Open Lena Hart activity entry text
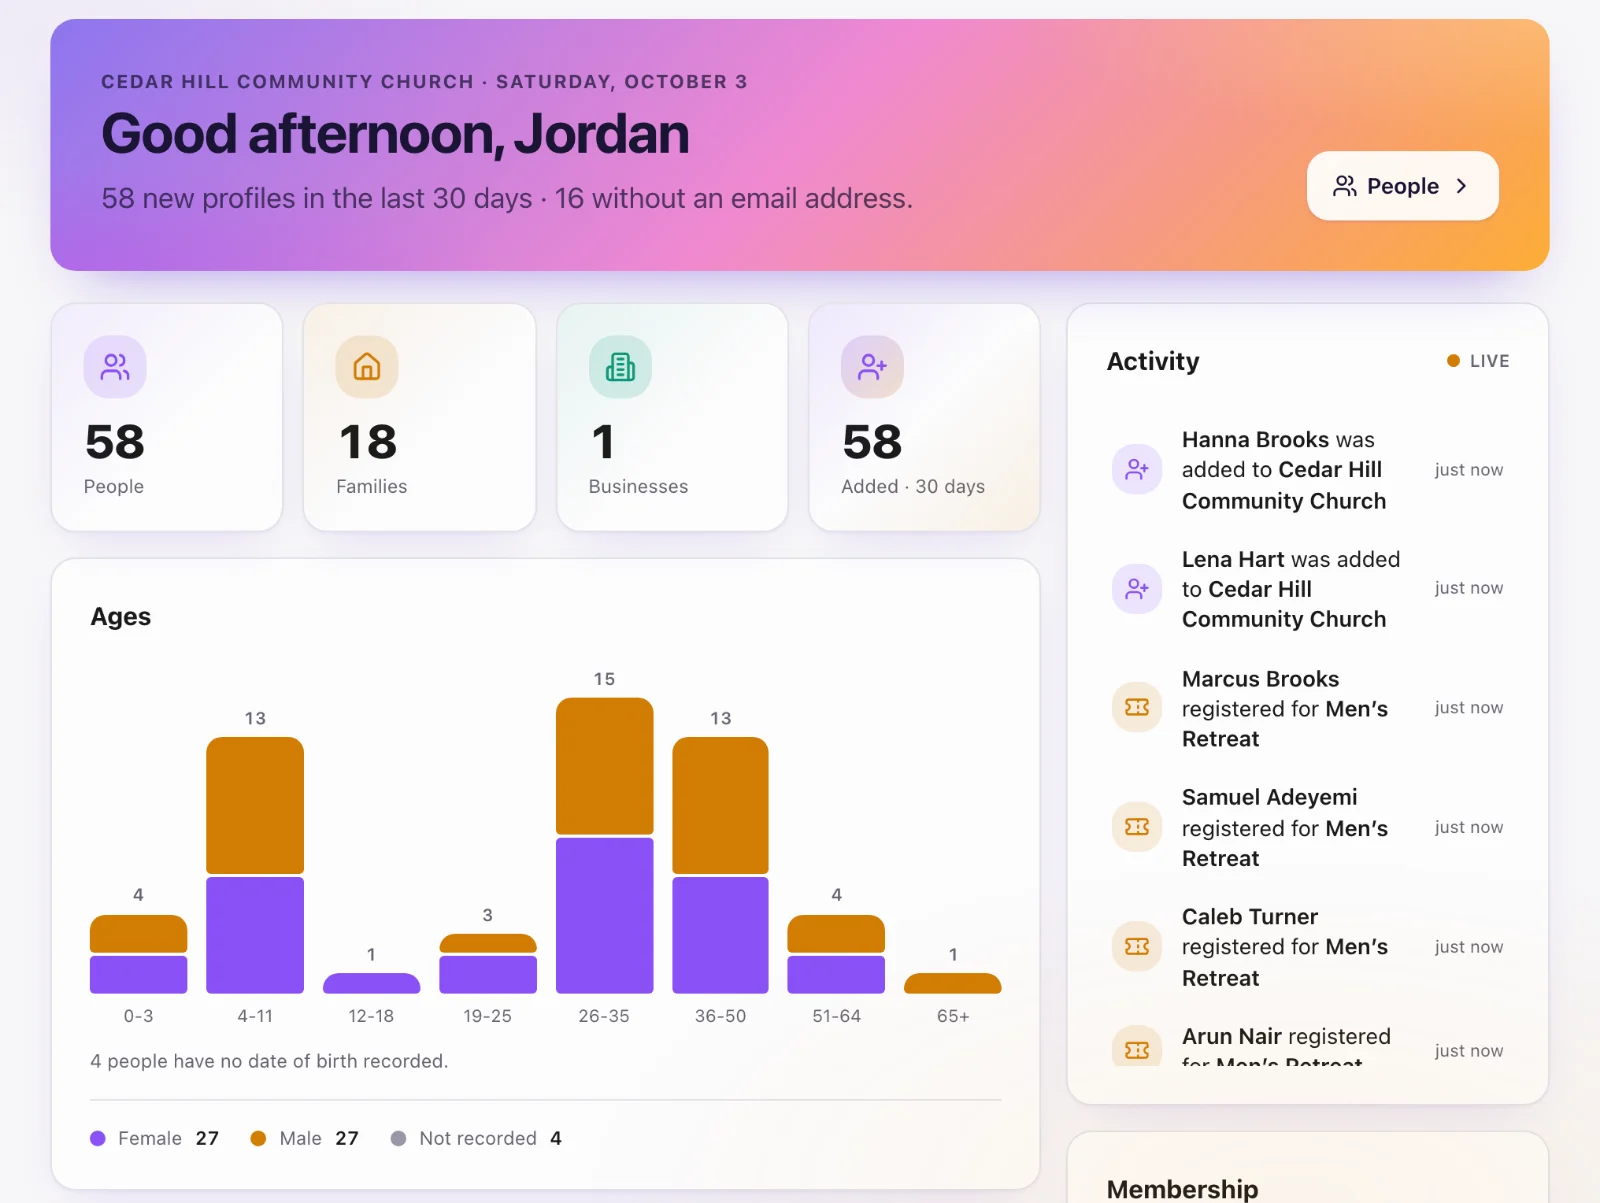This screenshot has width=1600, height=1203. [x=1291, y=589]
